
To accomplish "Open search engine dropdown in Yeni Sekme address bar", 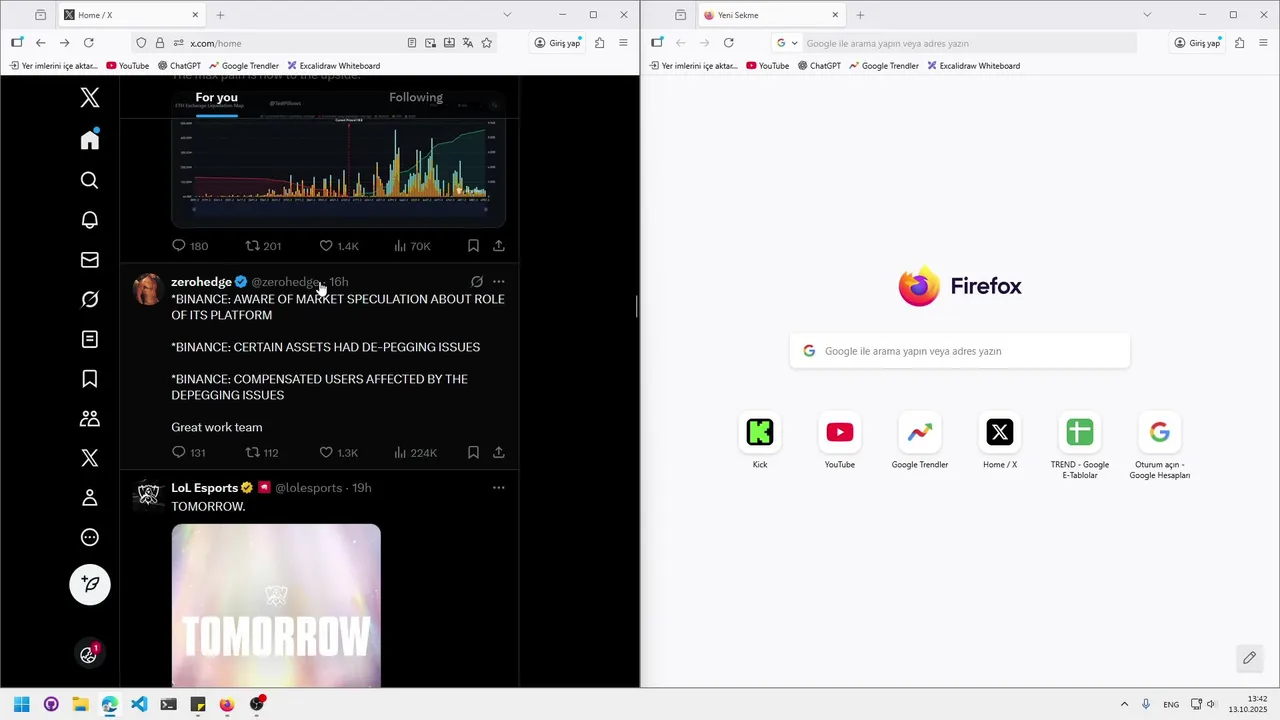I will (788, 43).
